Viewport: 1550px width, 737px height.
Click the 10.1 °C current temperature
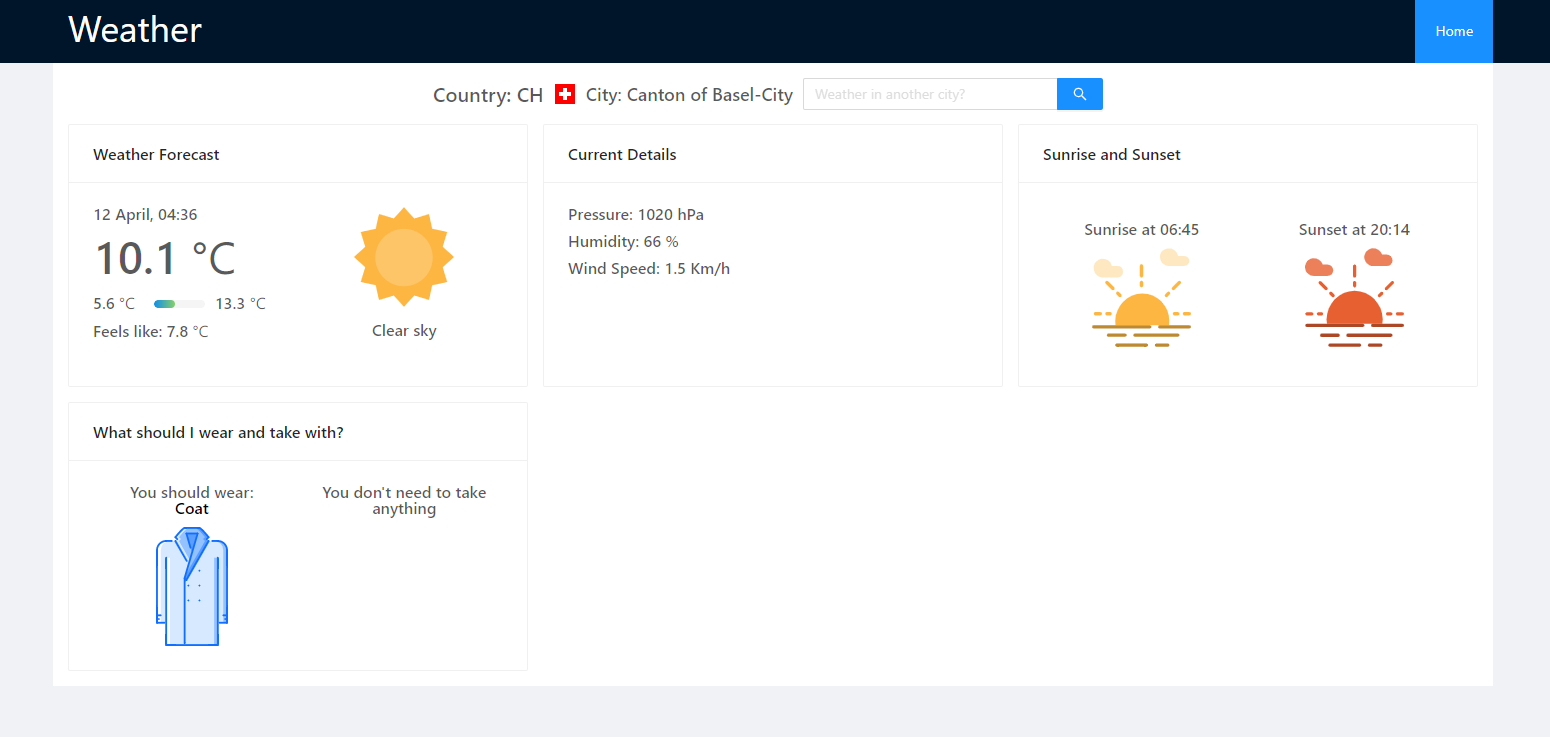165,258
